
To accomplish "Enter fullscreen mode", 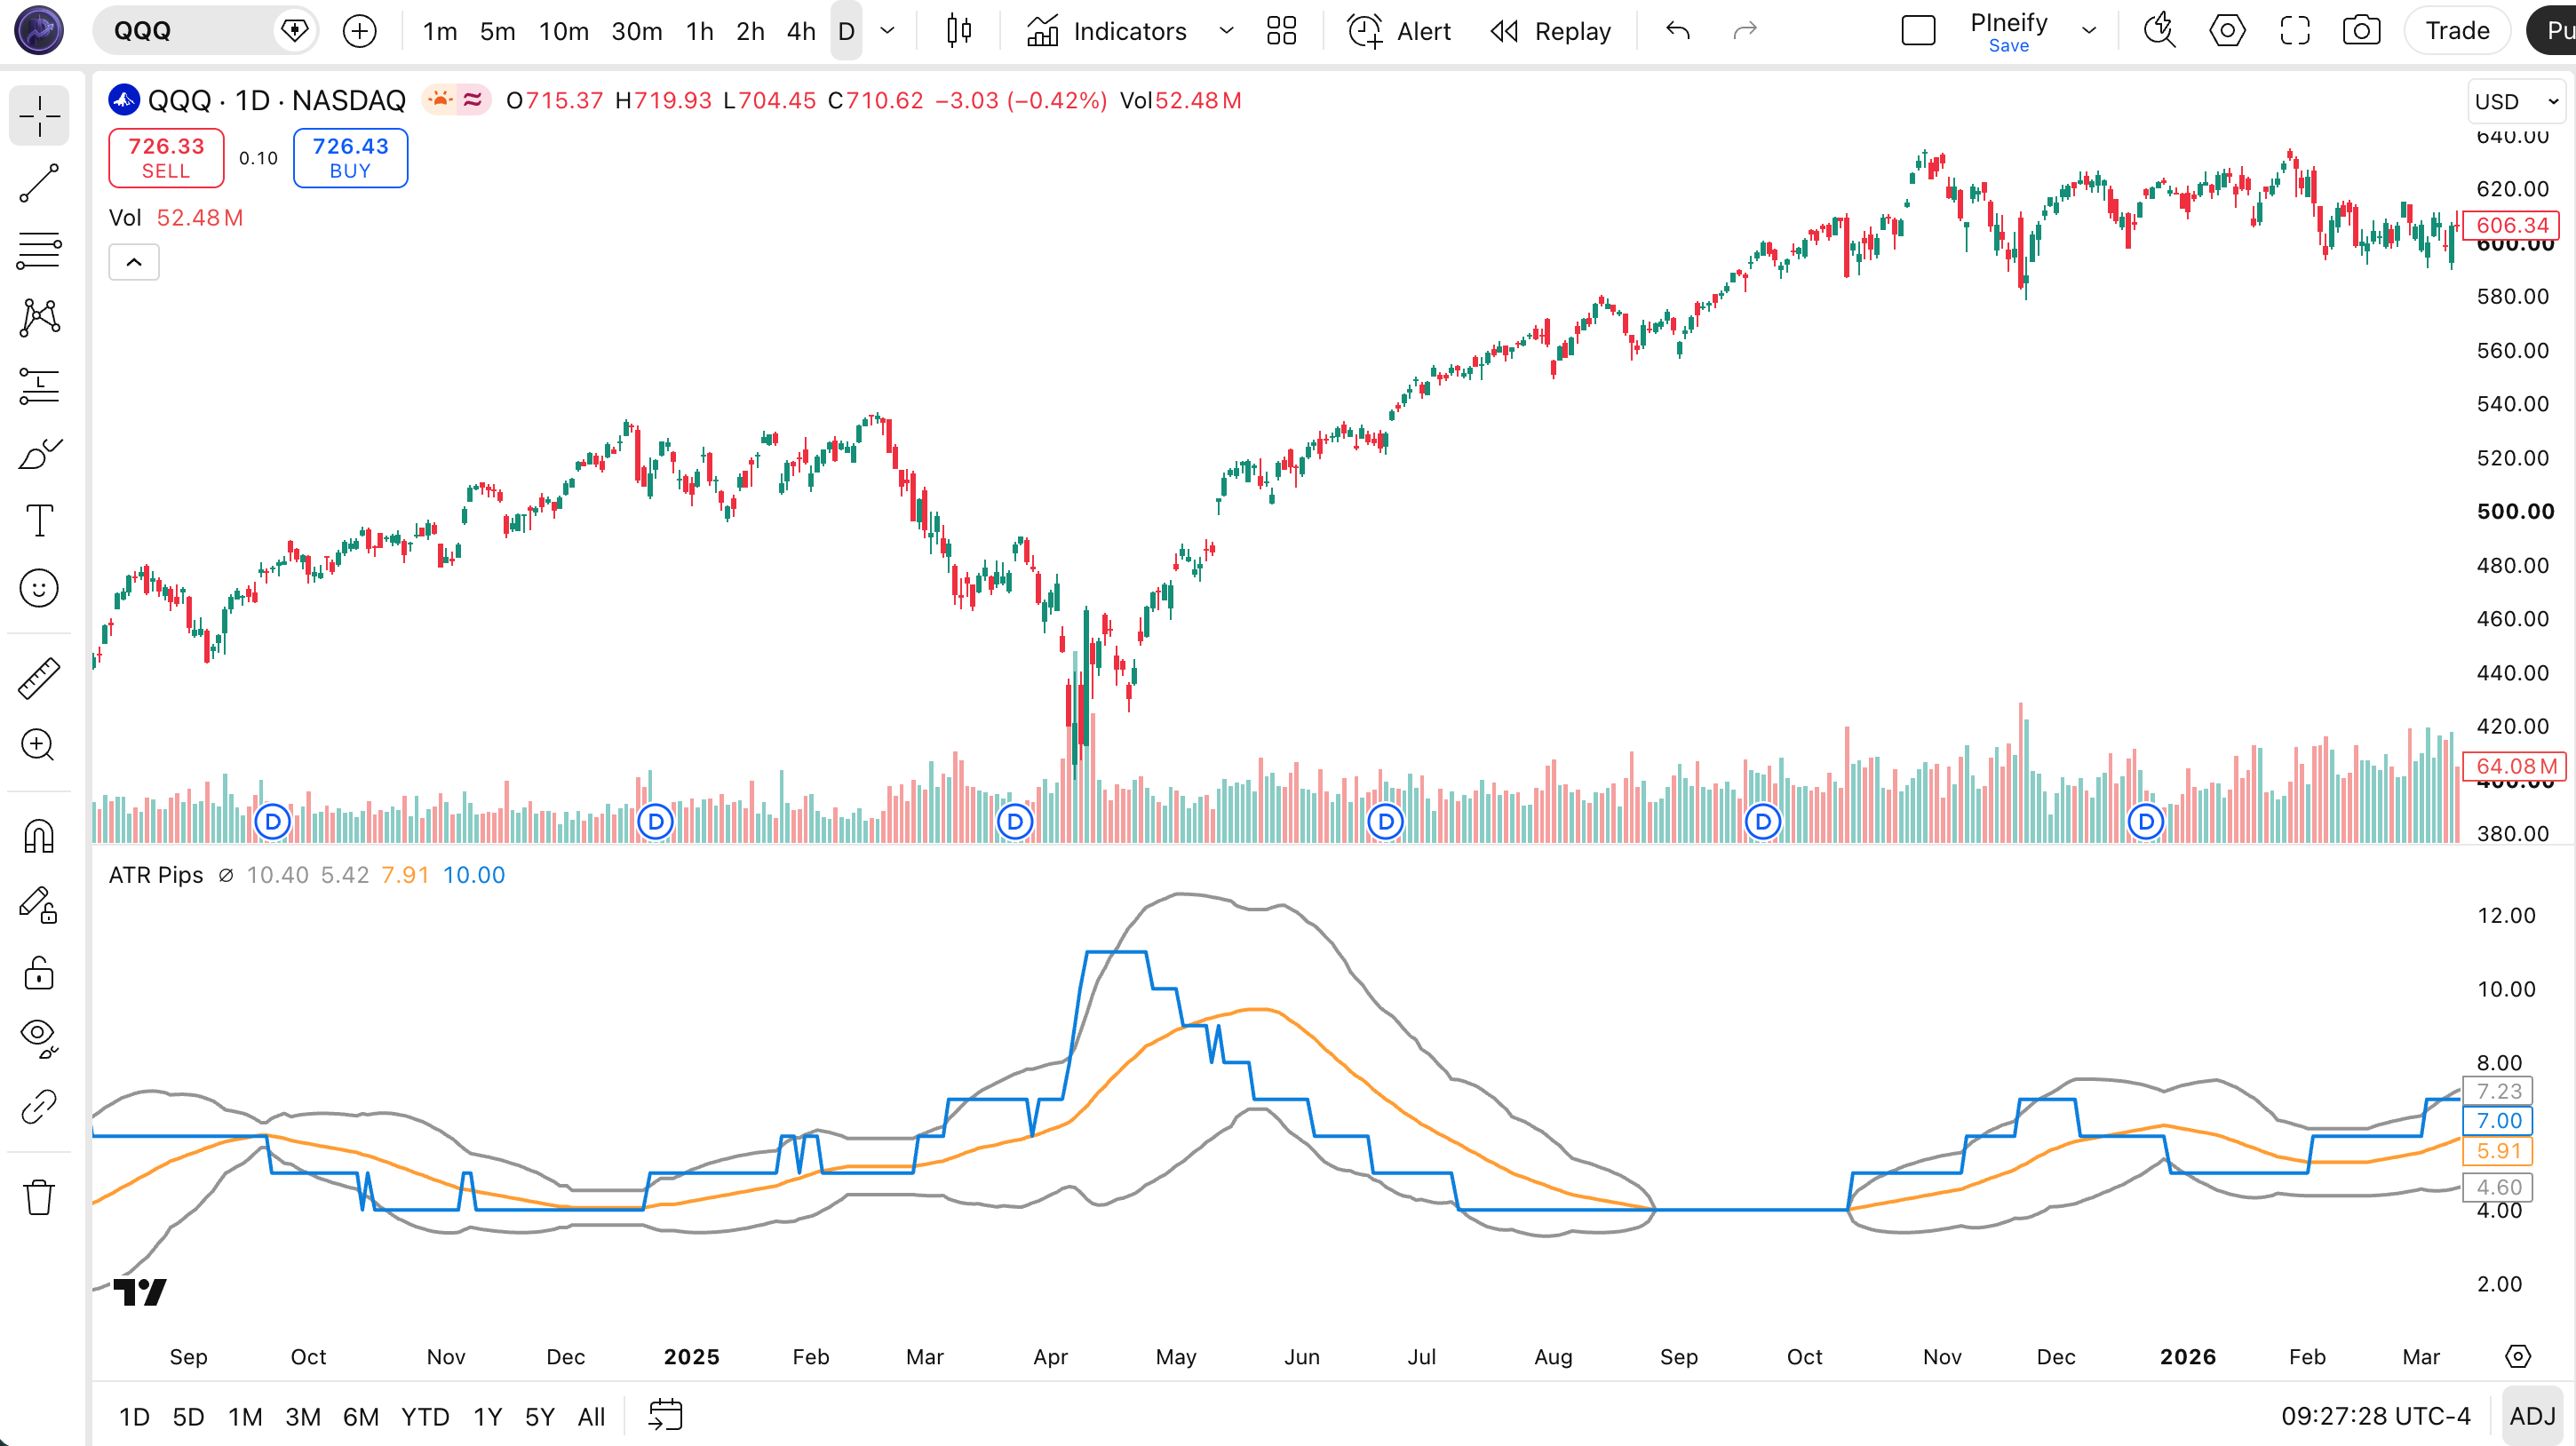I will pyautogui.click(x=2295, y=31).
